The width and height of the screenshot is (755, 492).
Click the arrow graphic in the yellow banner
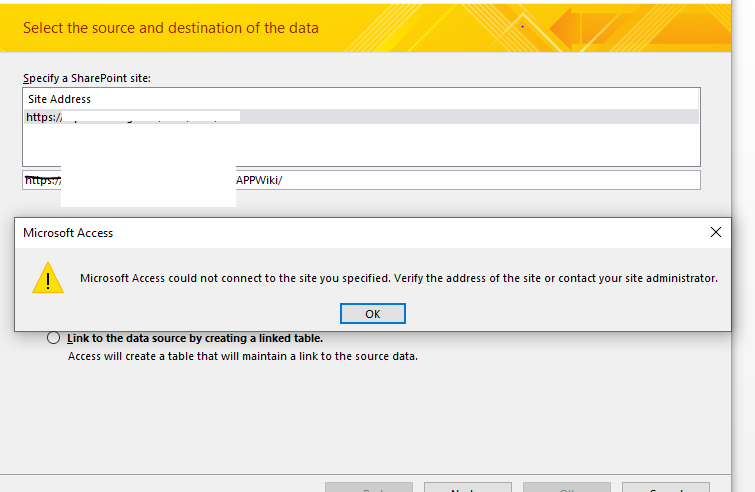tap(640, 28)
